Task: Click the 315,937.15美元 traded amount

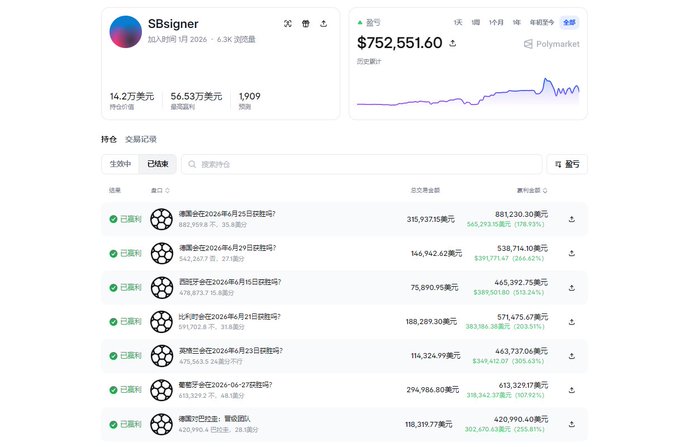Action: coord(431,219)
